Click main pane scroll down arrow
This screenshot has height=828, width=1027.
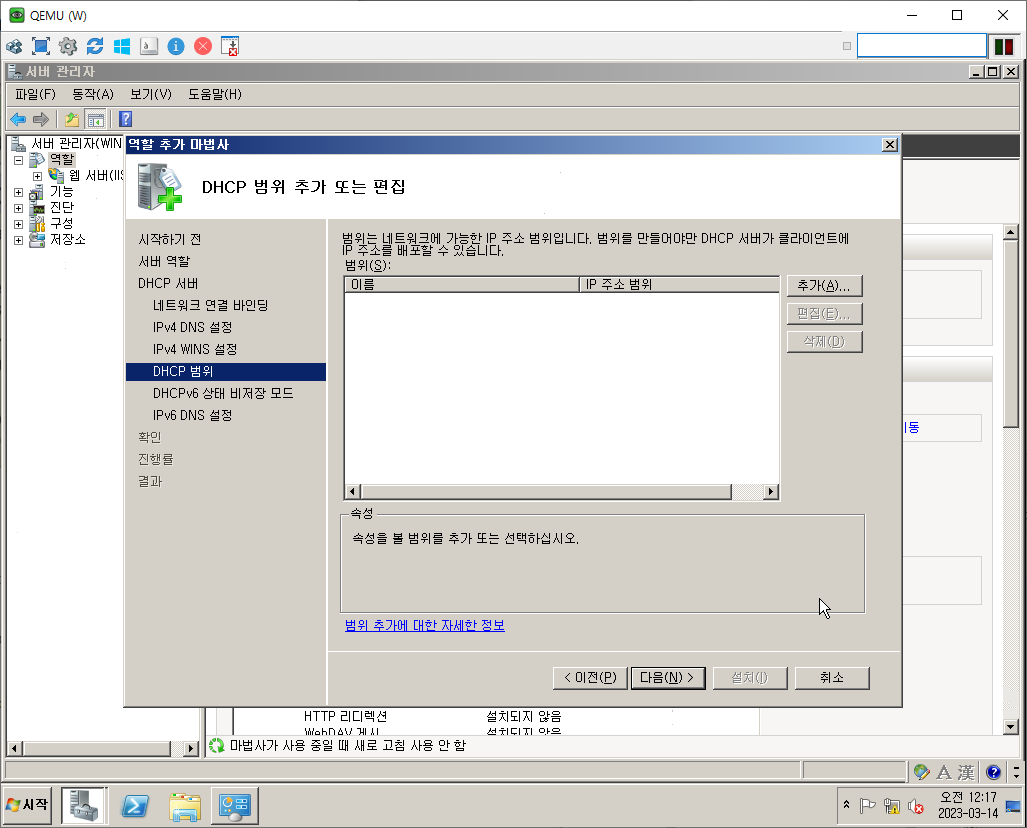point(1010,726)
